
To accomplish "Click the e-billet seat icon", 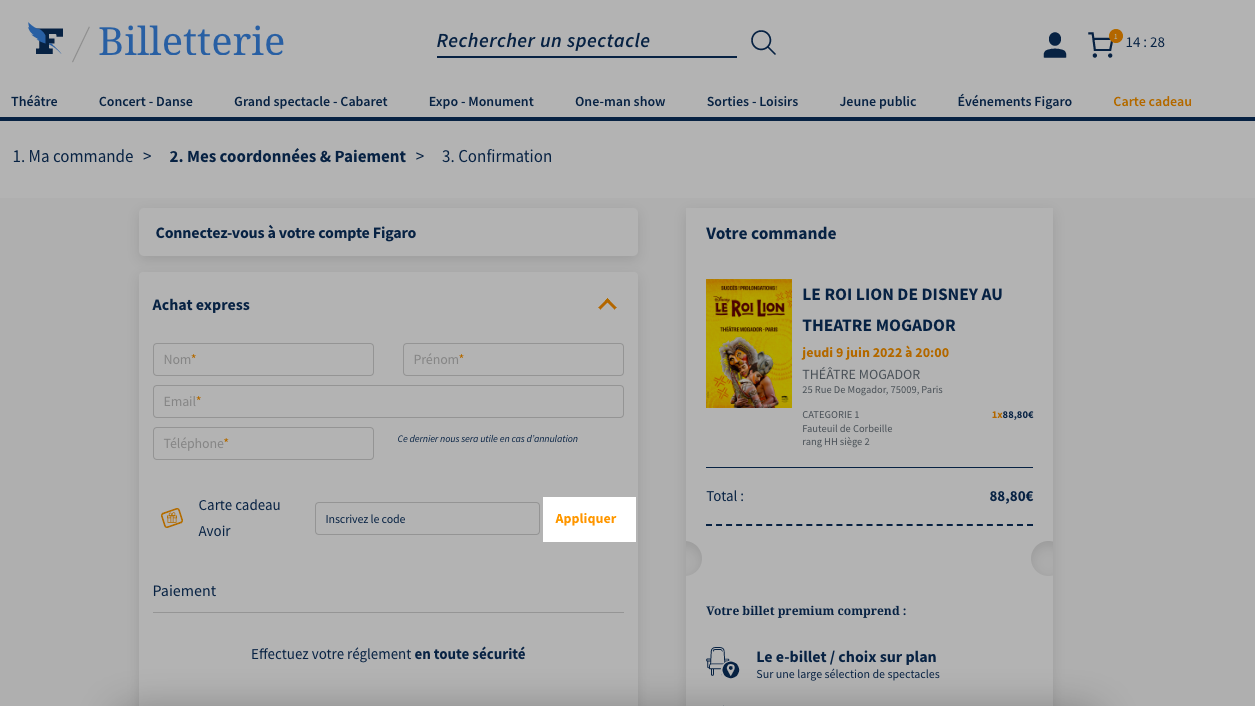I will [722, 663].
